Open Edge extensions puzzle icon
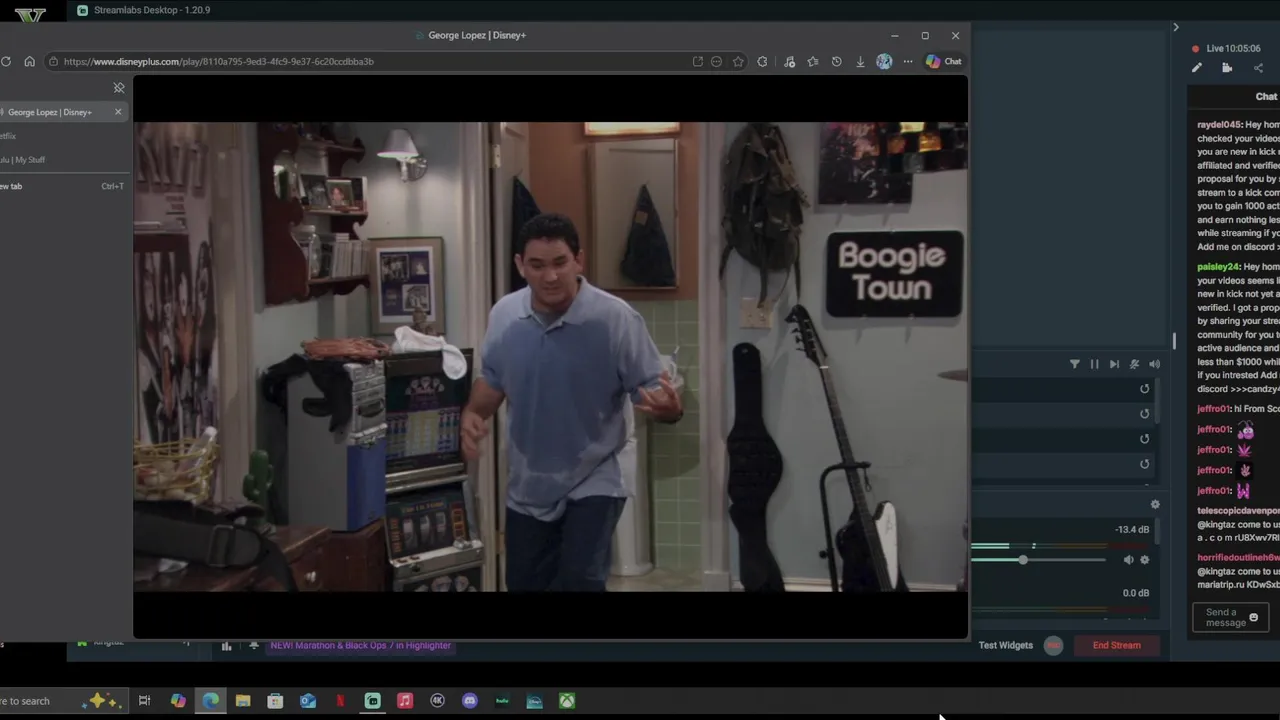This screenshot has width=1280, height=720. (762, 61)
